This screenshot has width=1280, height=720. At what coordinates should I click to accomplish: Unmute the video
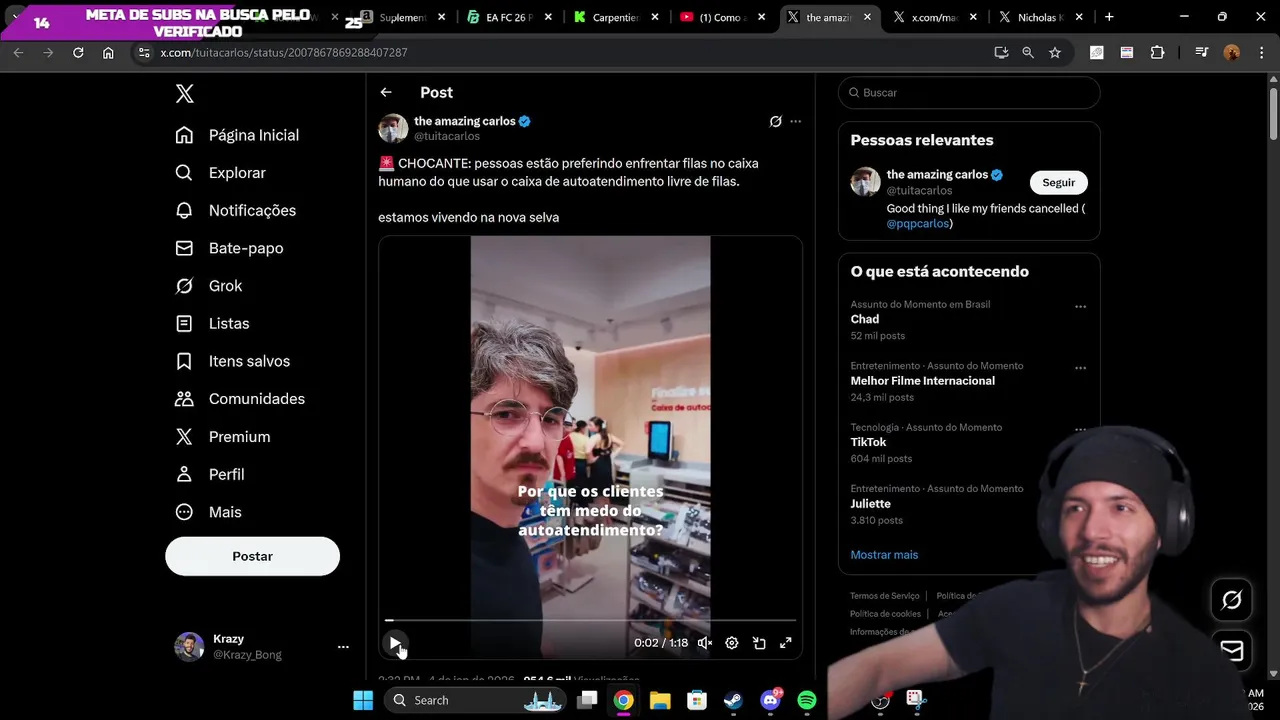(705, 643)
